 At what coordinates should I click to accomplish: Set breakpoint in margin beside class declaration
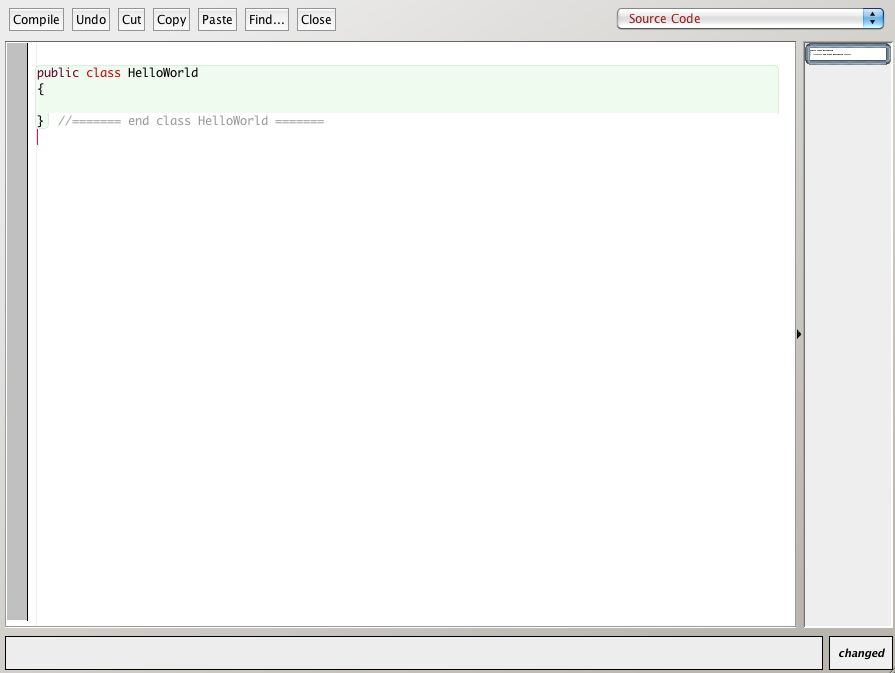(17, 73)
